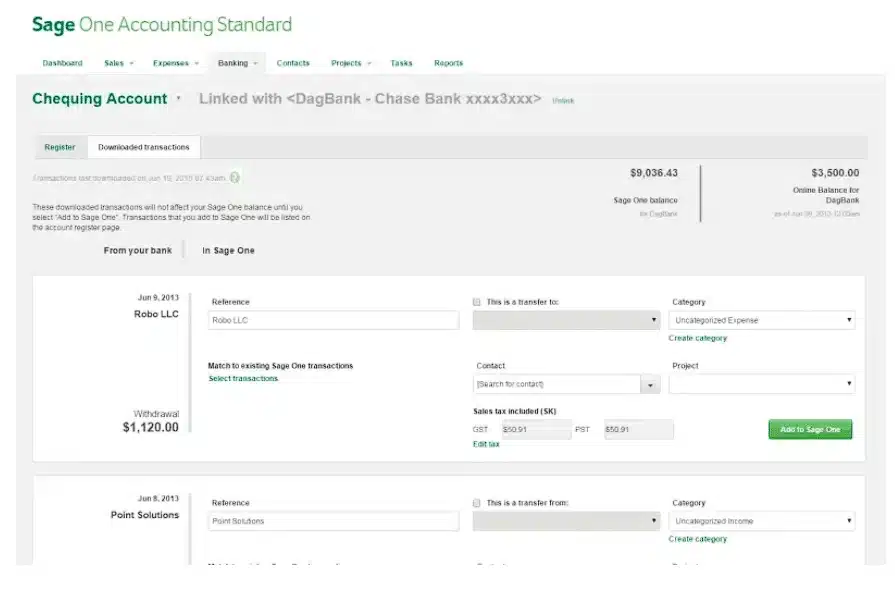This screenshot has height=589, width=895.
Task: Click the 'In Sage One' heading
Action: coord(228,251)
